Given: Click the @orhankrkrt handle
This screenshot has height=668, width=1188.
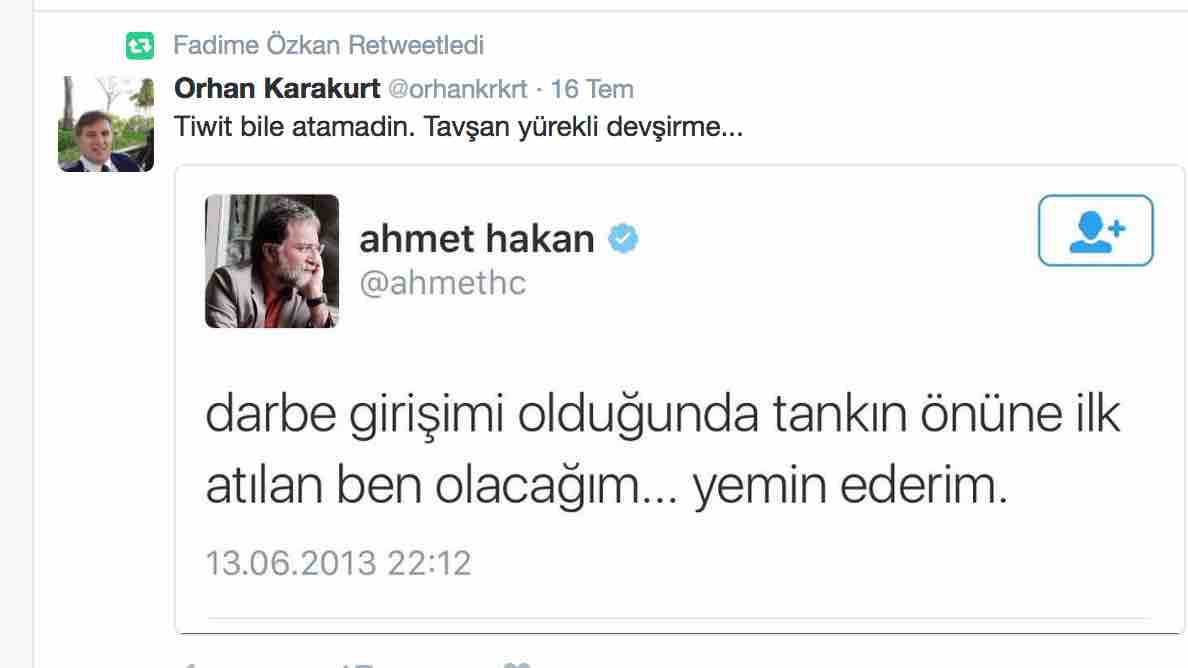Looking at the screenshot, I should coord(458,89).
